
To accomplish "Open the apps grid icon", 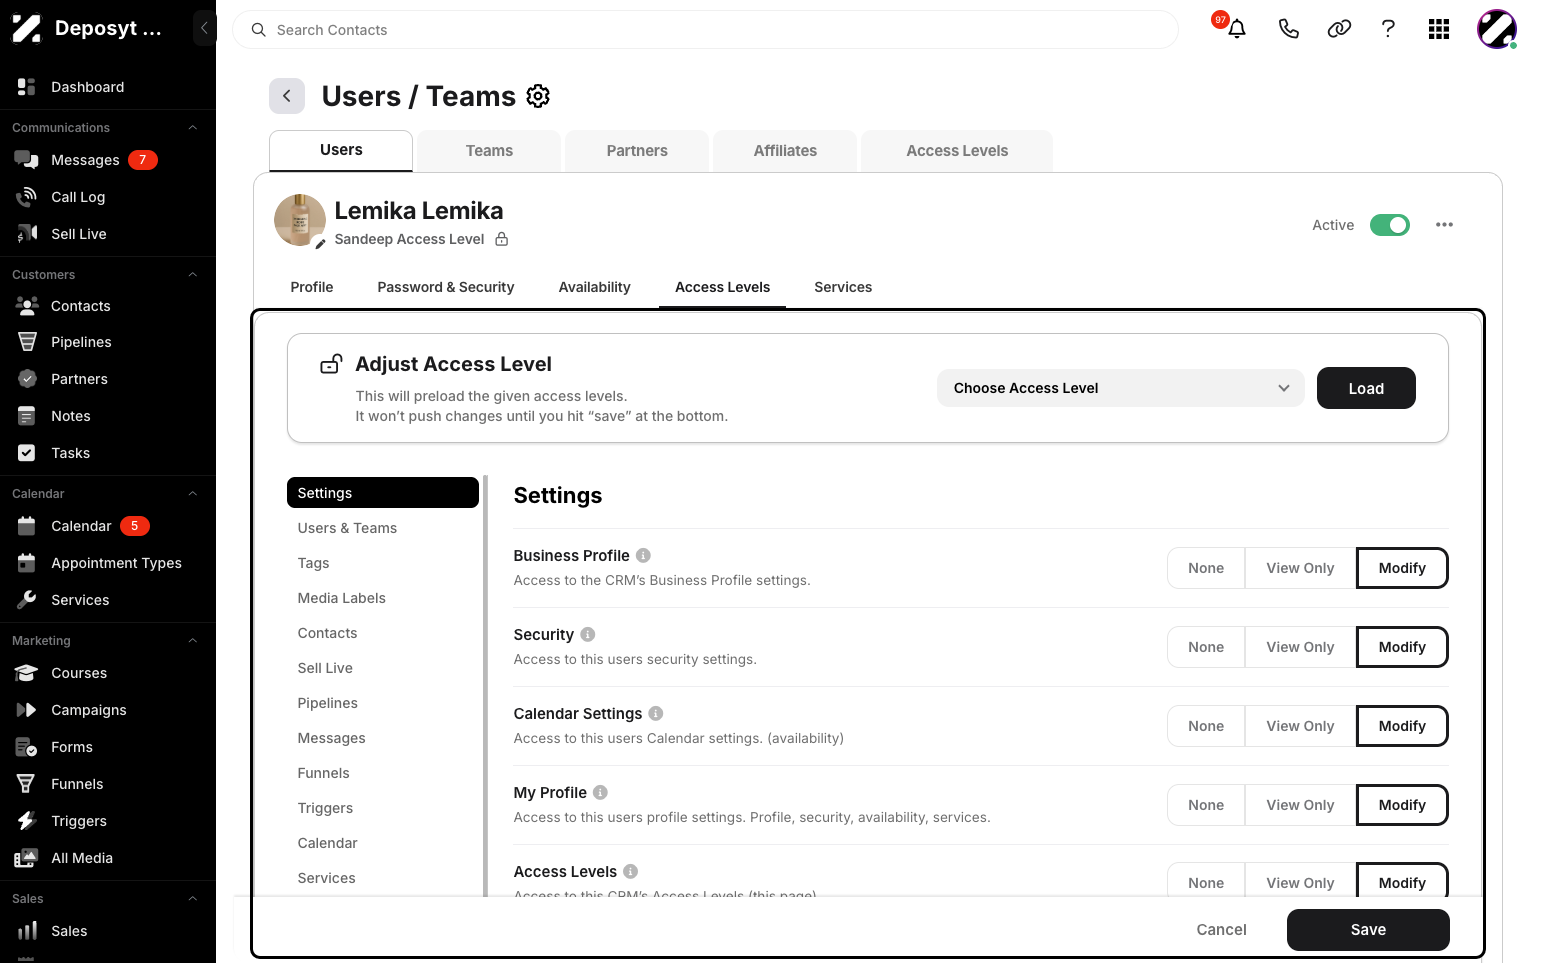I will click(1439, 29).
